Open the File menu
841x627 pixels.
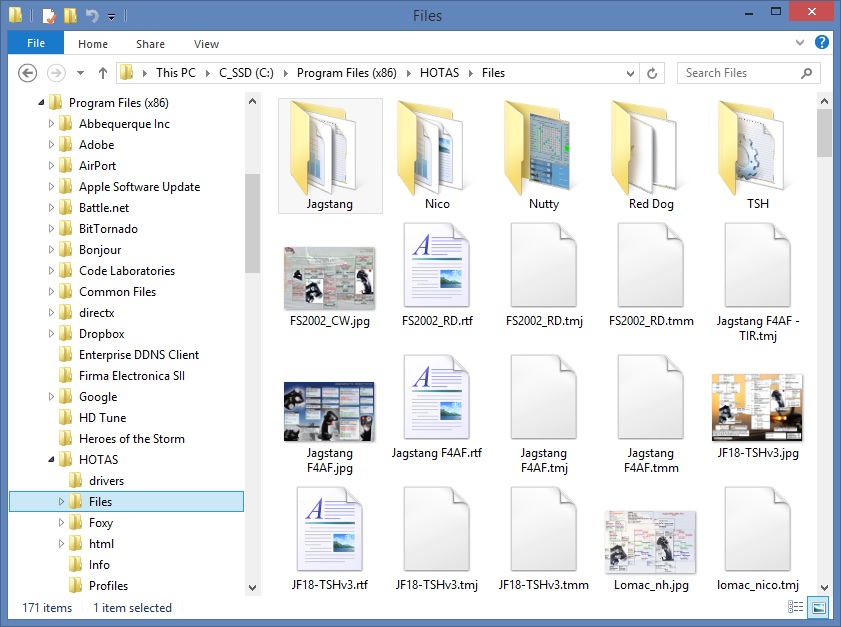pyautogui.click(x=36, y=44)
